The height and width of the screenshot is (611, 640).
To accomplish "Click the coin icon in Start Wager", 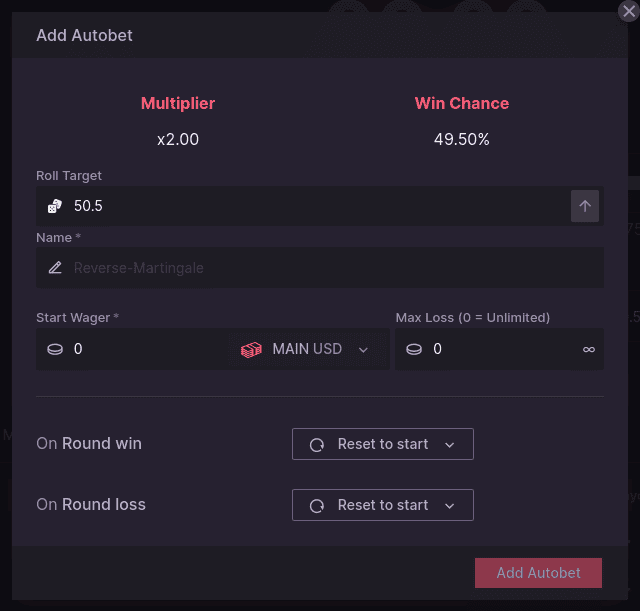I will pos(55,349).
